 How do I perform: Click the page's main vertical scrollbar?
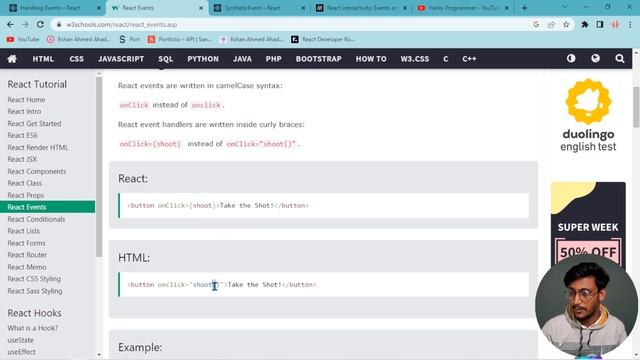point(636,107)
